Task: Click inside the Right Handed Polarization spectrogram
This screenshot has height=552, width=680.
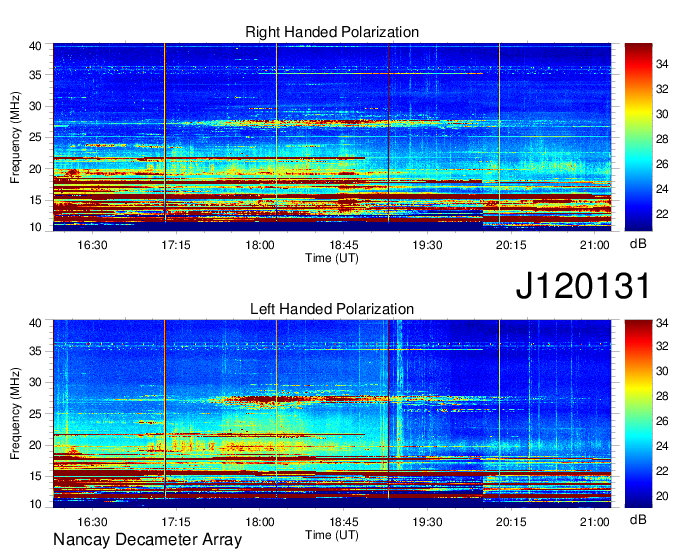Action: 332,137
